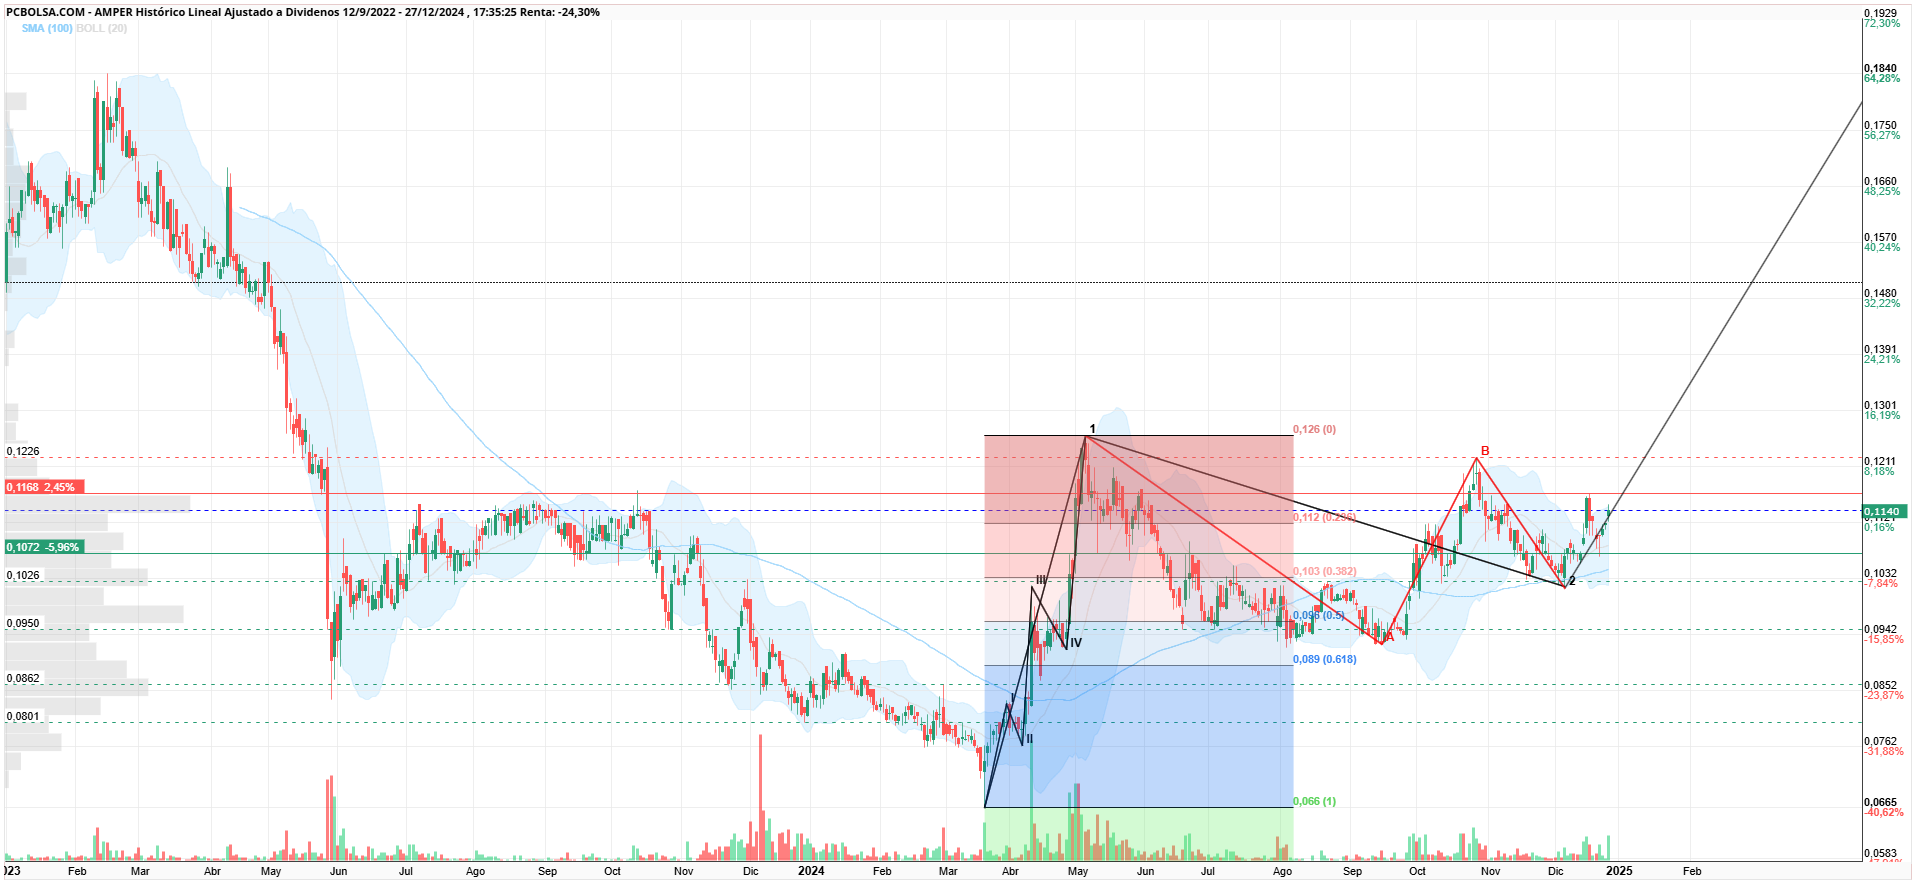Viewport: 1916px width, 884px height.
Task: Click the 0,1140 current price label
Action: tap(1886, 511)
